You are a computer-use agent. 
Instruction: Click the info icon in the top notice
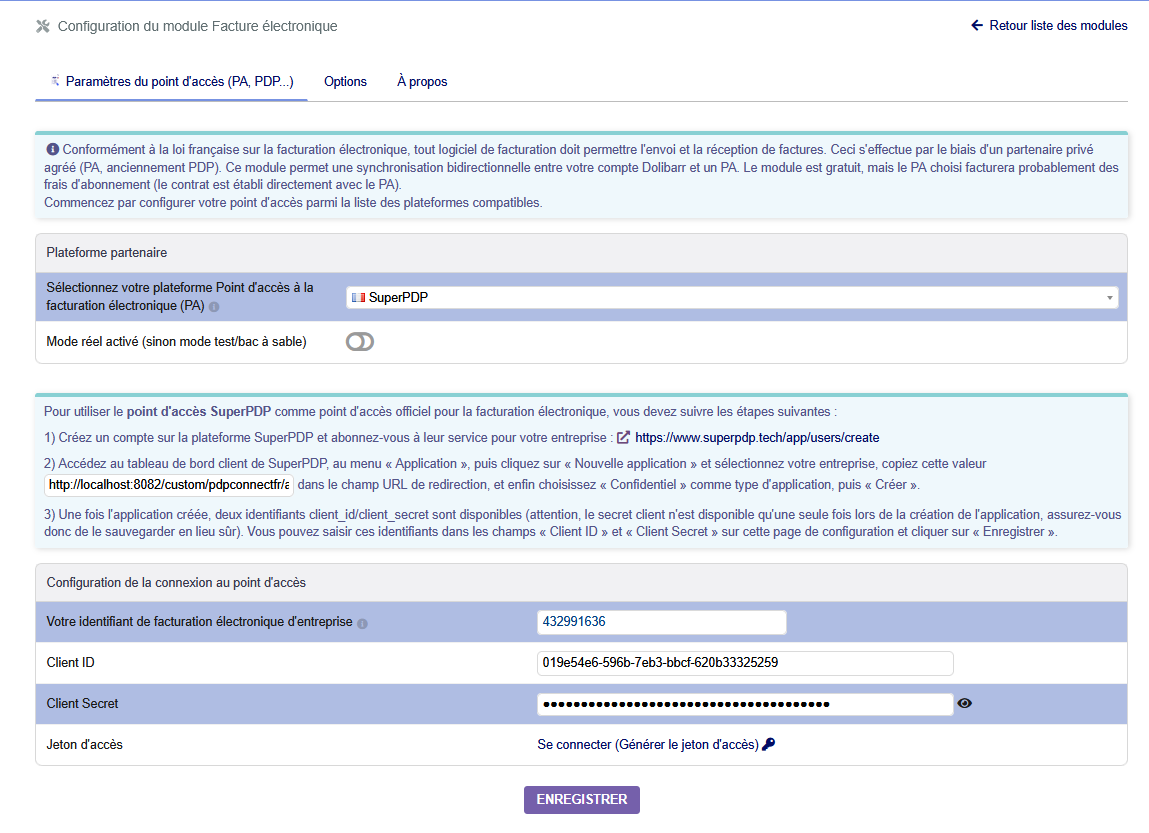[x=53, y=149]
